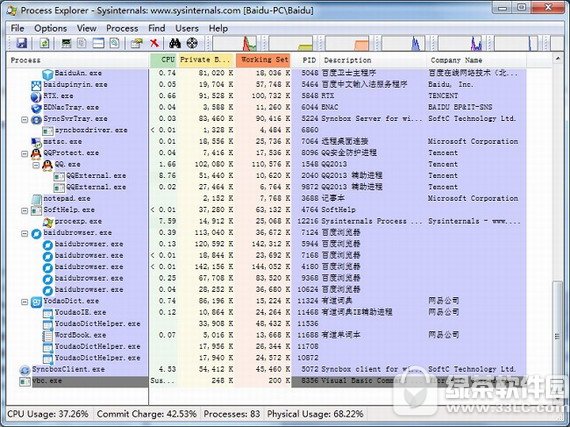Collapse the parent baidubrowser.exe tree node
Screen dimensions: 570x427
click(24, 233)
